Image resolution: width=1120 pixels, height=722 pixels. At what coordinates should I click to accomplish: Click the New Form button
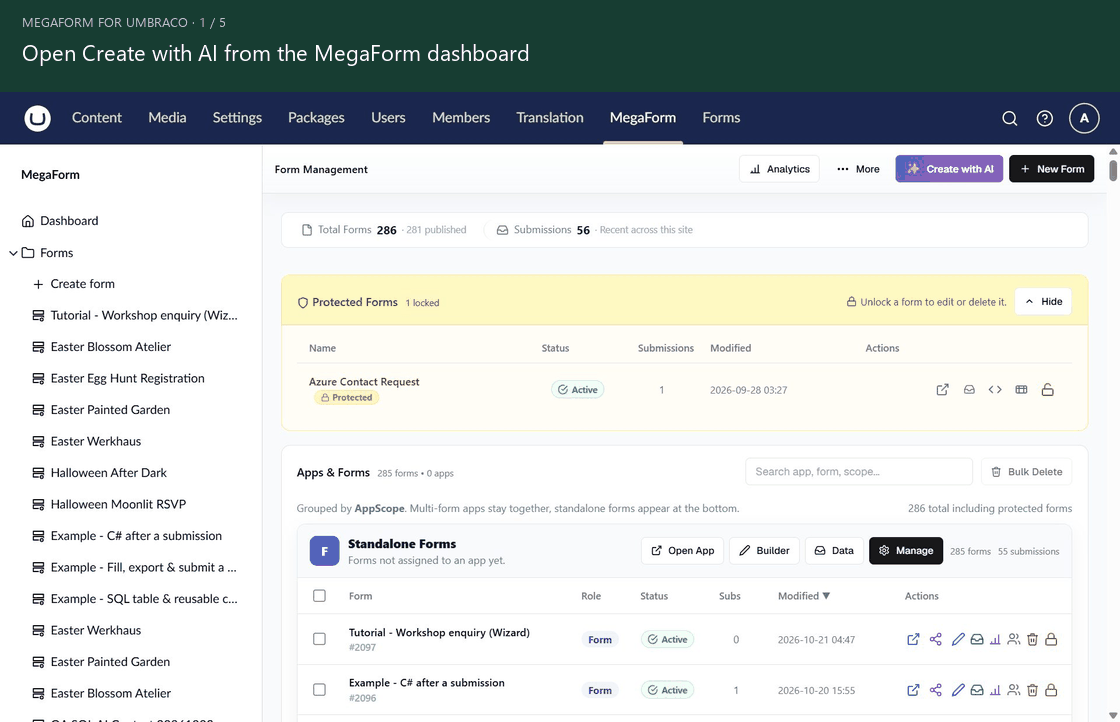[1051, 169]
